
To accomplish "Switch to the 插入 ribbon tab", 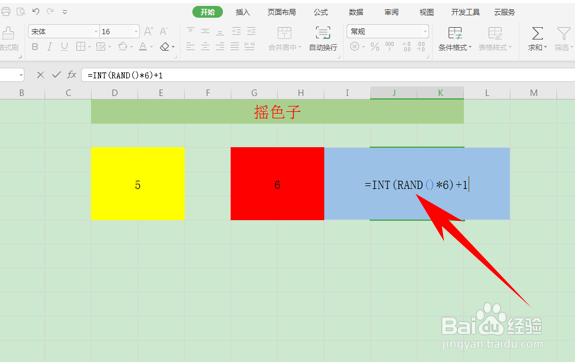I will coord(243,12).
